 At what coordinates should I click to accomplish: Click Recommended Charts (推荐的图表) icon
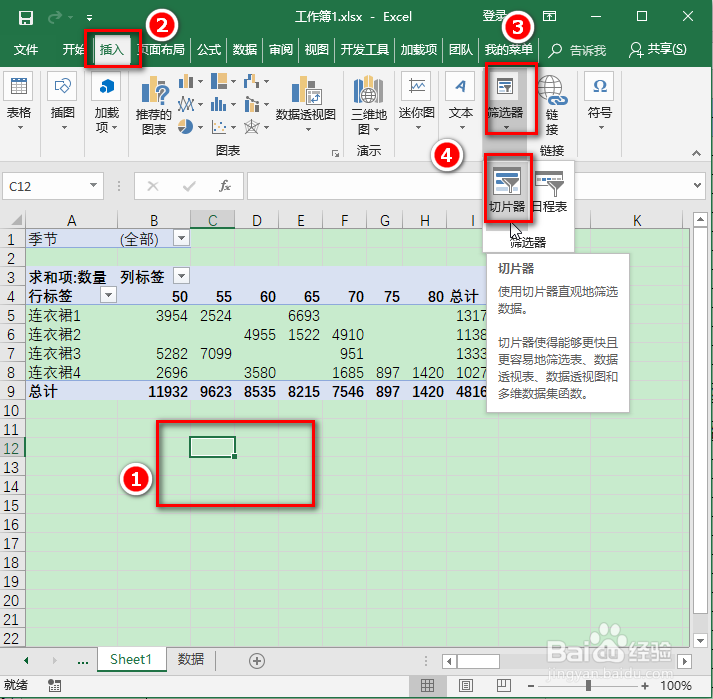coord(154,106)
